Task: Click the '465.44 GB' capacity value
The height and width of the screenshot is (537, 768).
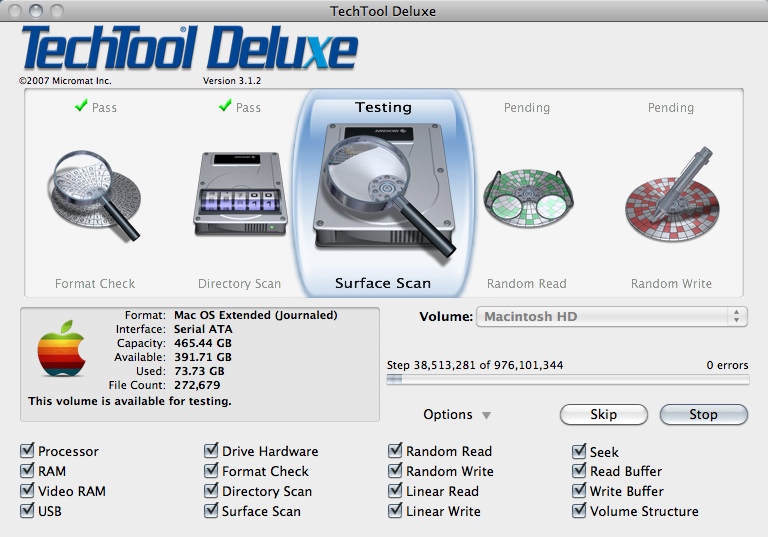Action: click(203, 343)
